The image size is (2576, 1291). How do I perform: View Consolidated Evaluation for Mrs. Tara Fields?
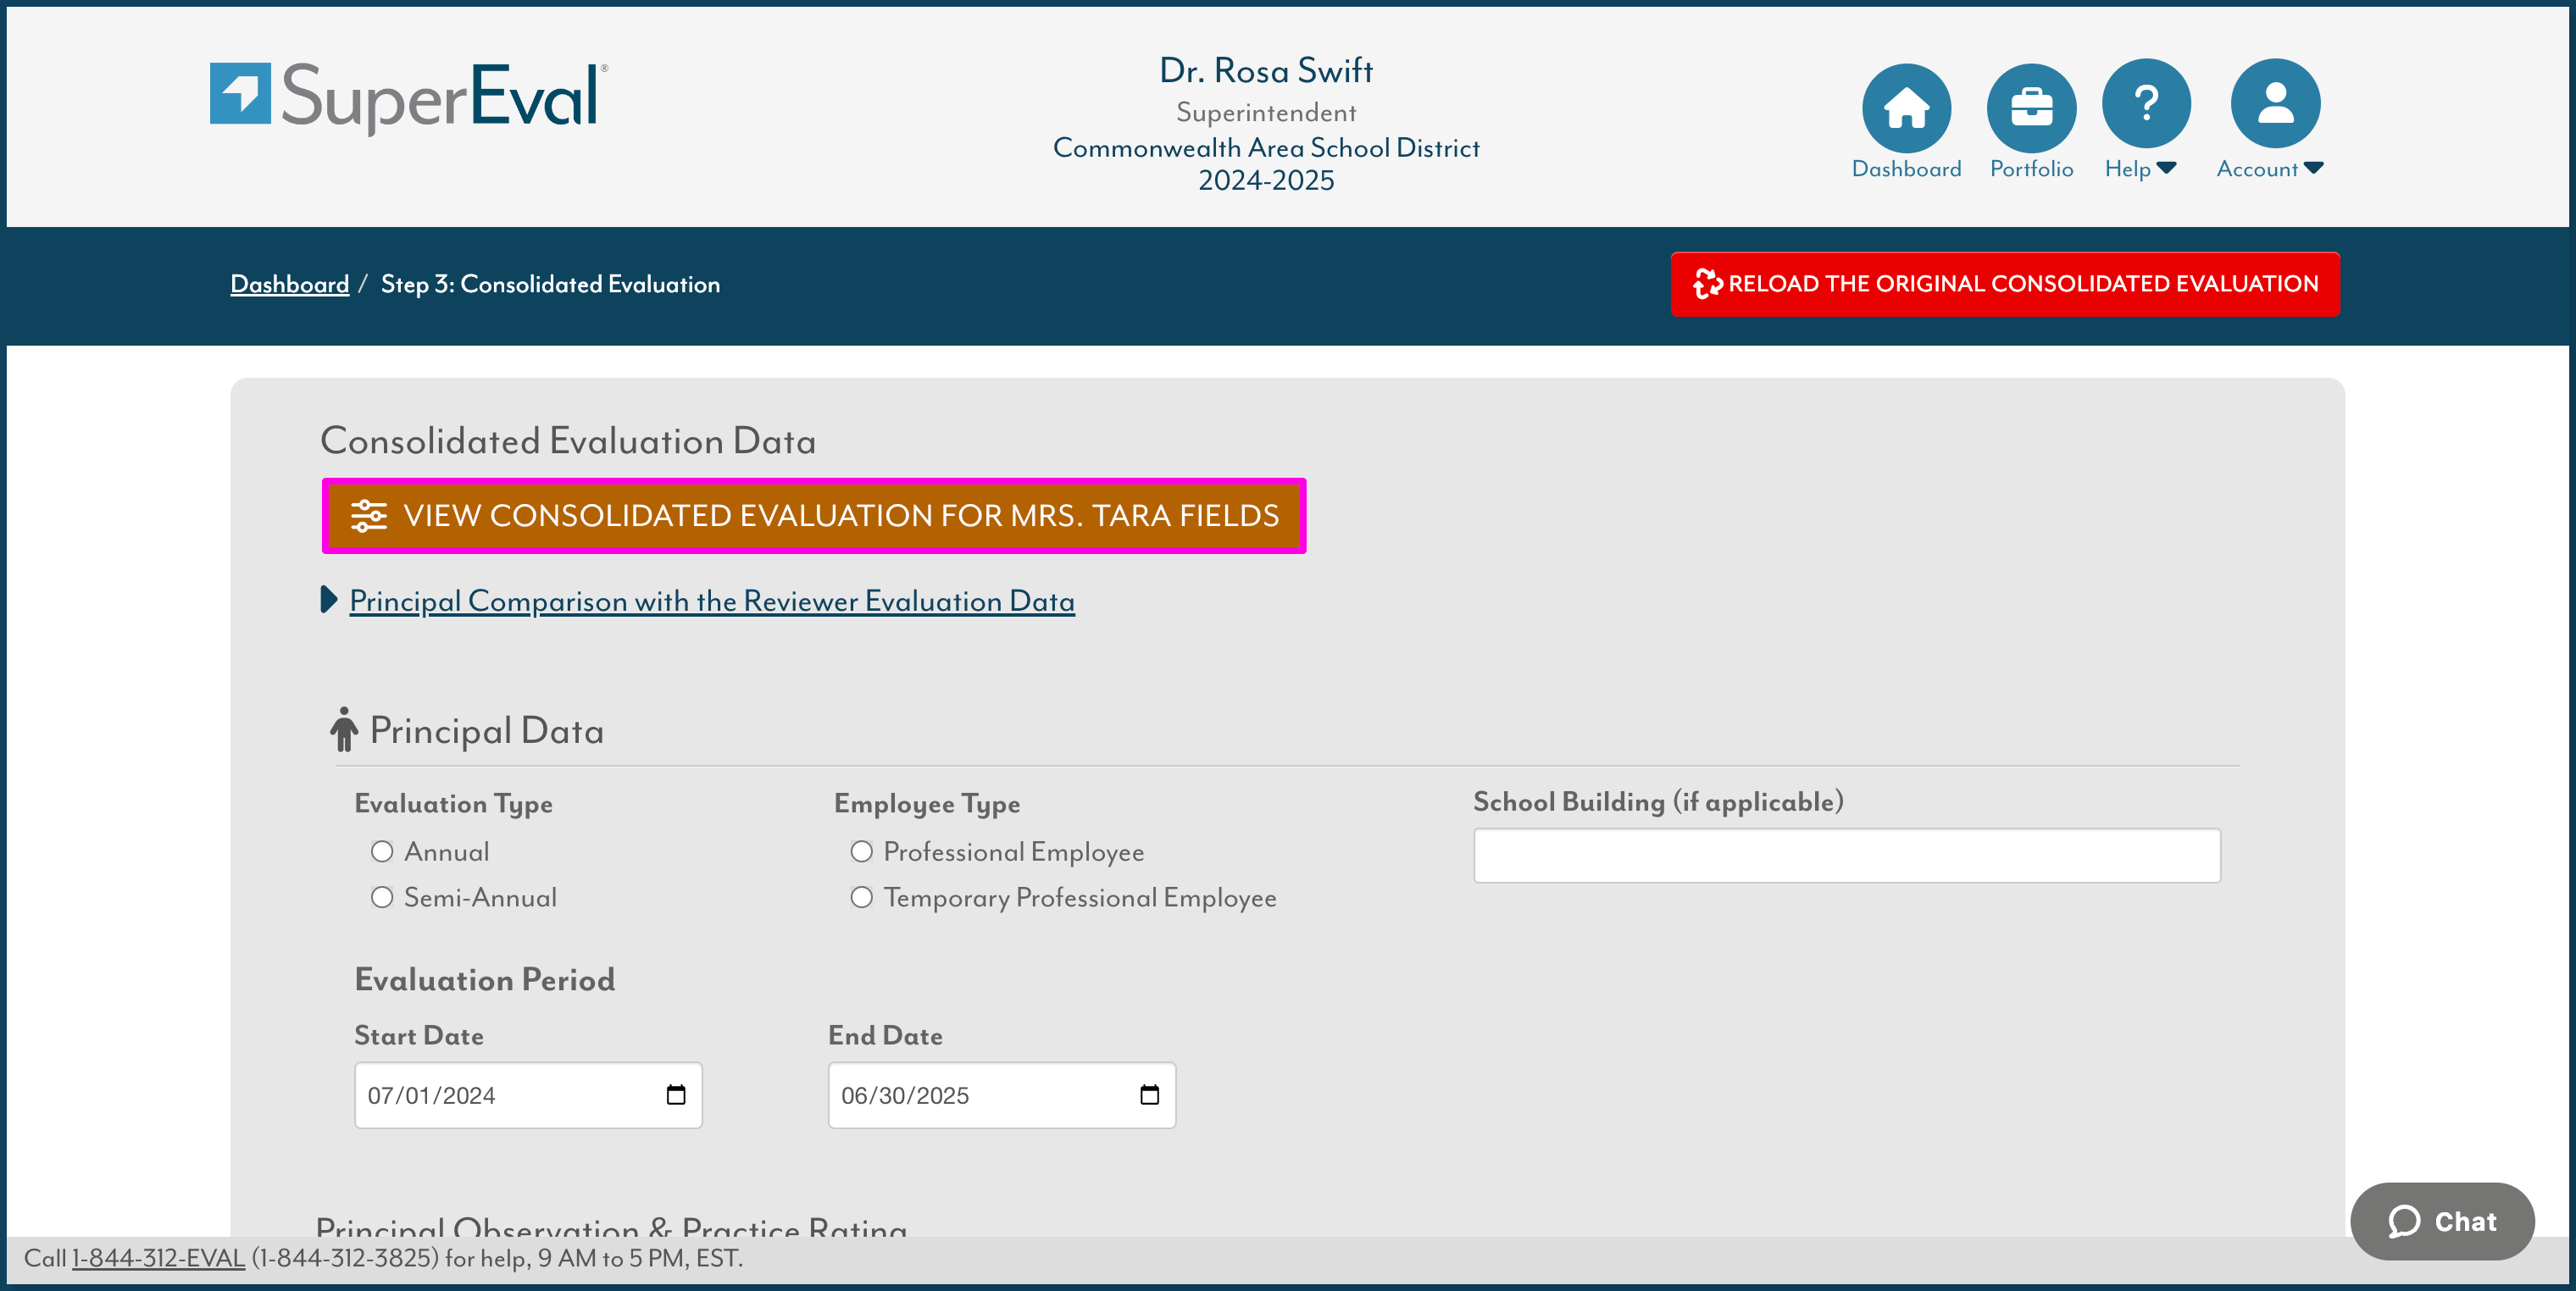pos(813,515)
